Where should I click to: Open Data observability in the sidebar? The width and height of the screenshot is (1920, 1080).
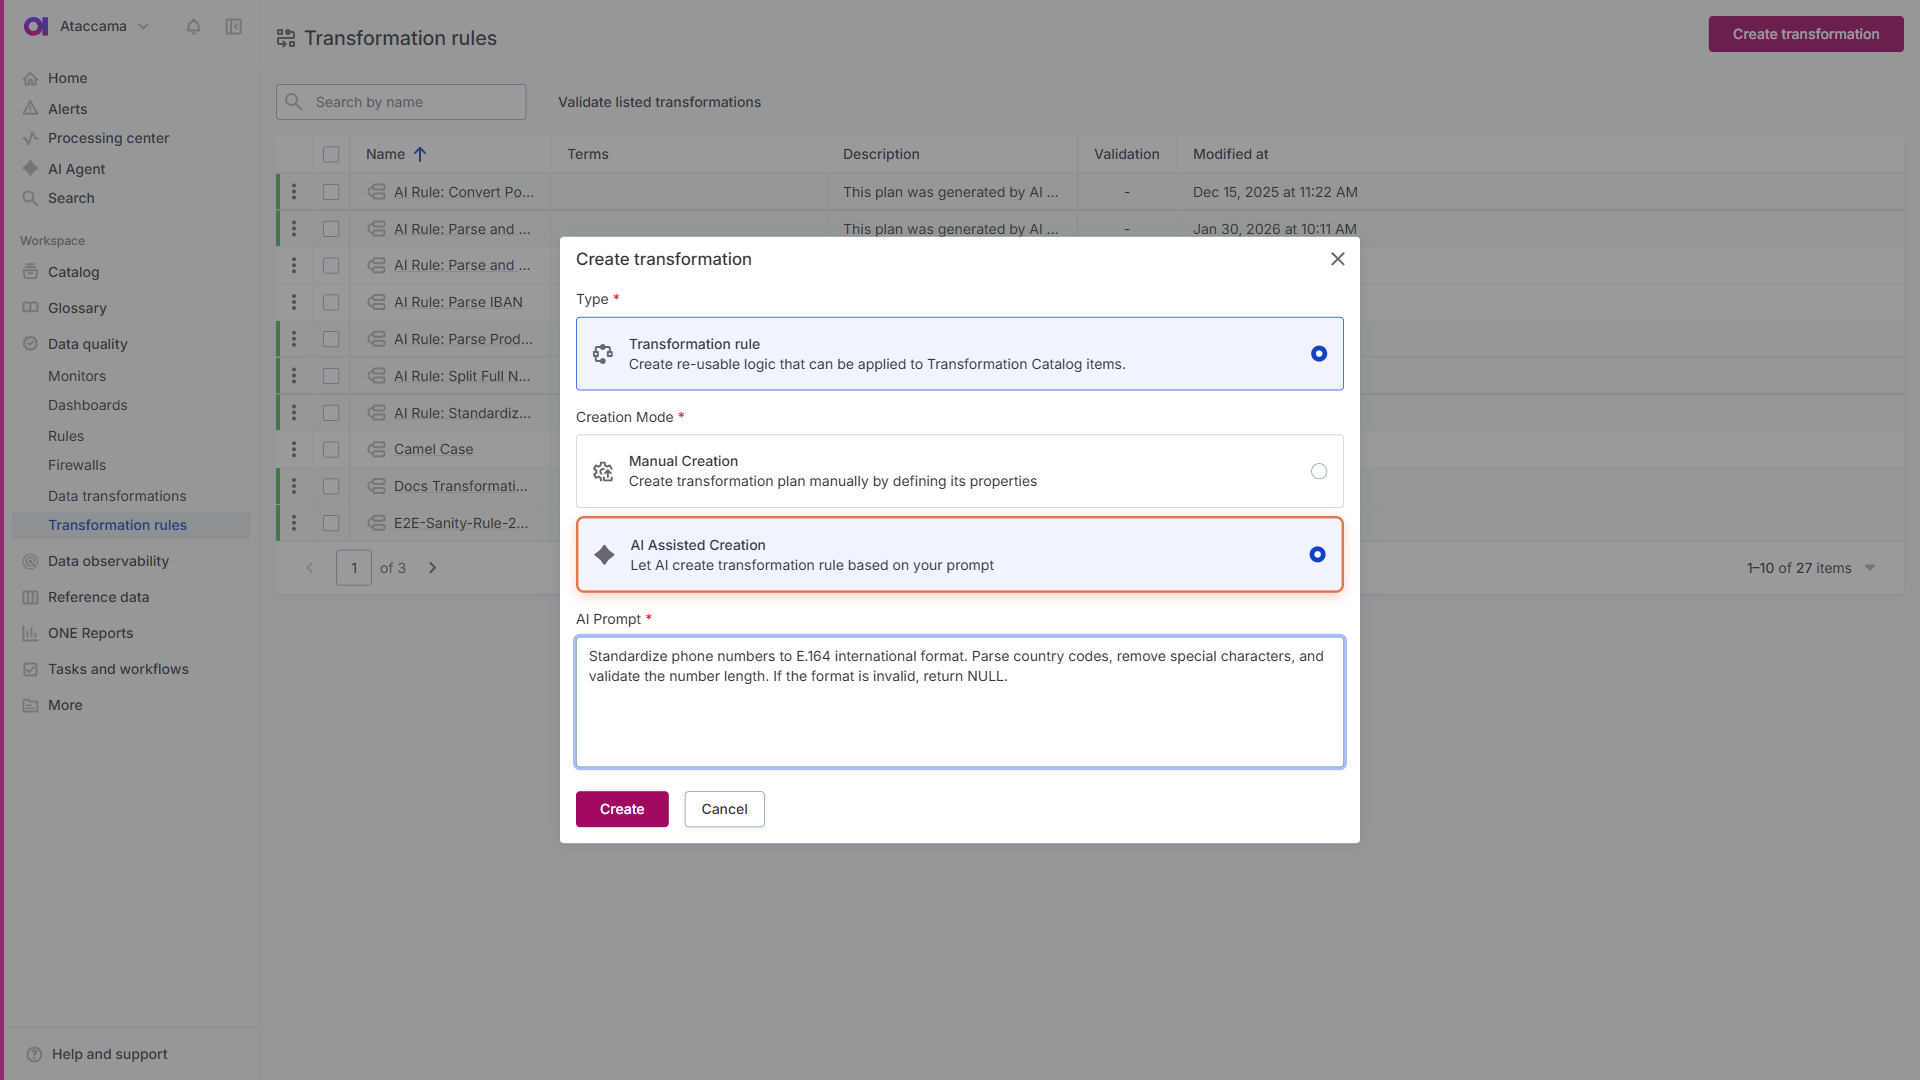pos(107,561)
